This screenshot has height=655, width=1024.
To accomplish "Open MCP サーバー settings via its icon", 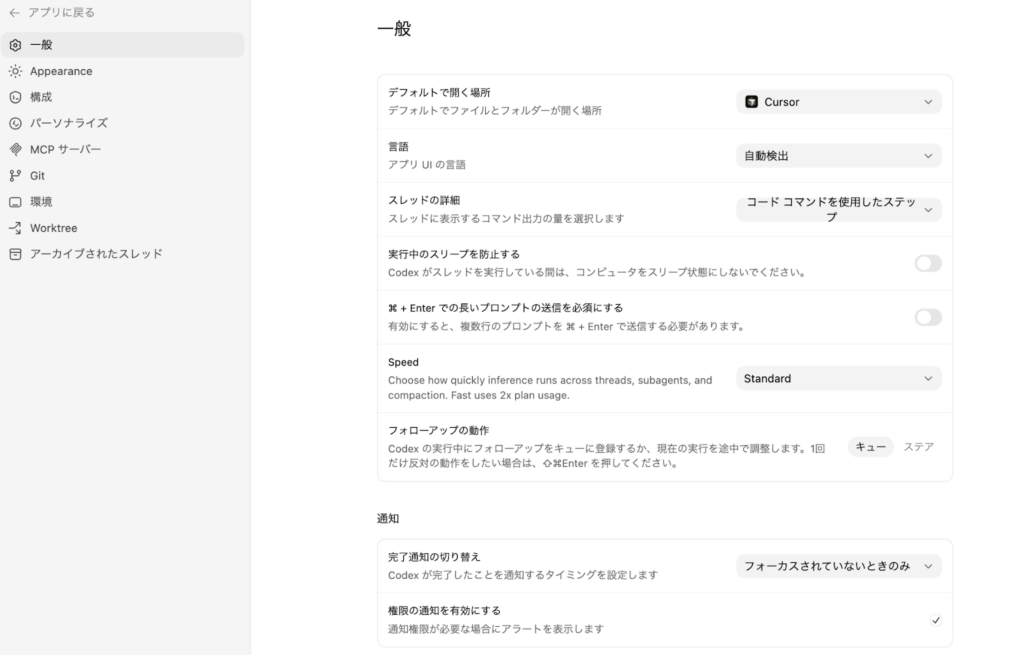I will tap(14, 148).
